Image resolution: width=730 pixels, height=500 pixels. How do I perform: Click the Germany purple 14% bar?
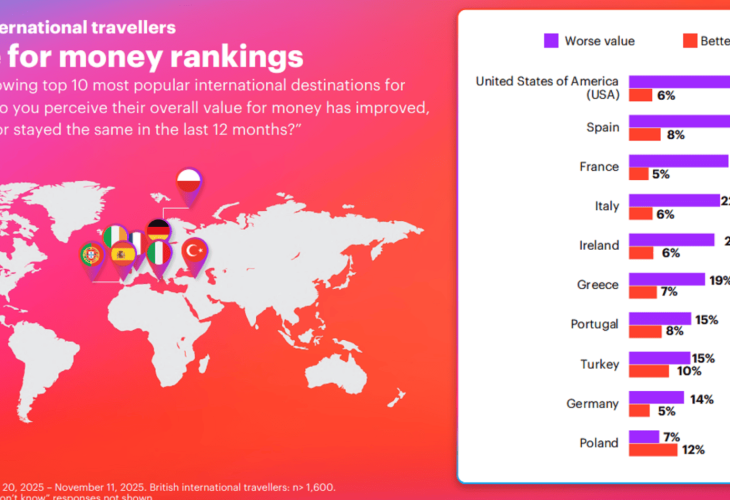[x=655, y=397]
